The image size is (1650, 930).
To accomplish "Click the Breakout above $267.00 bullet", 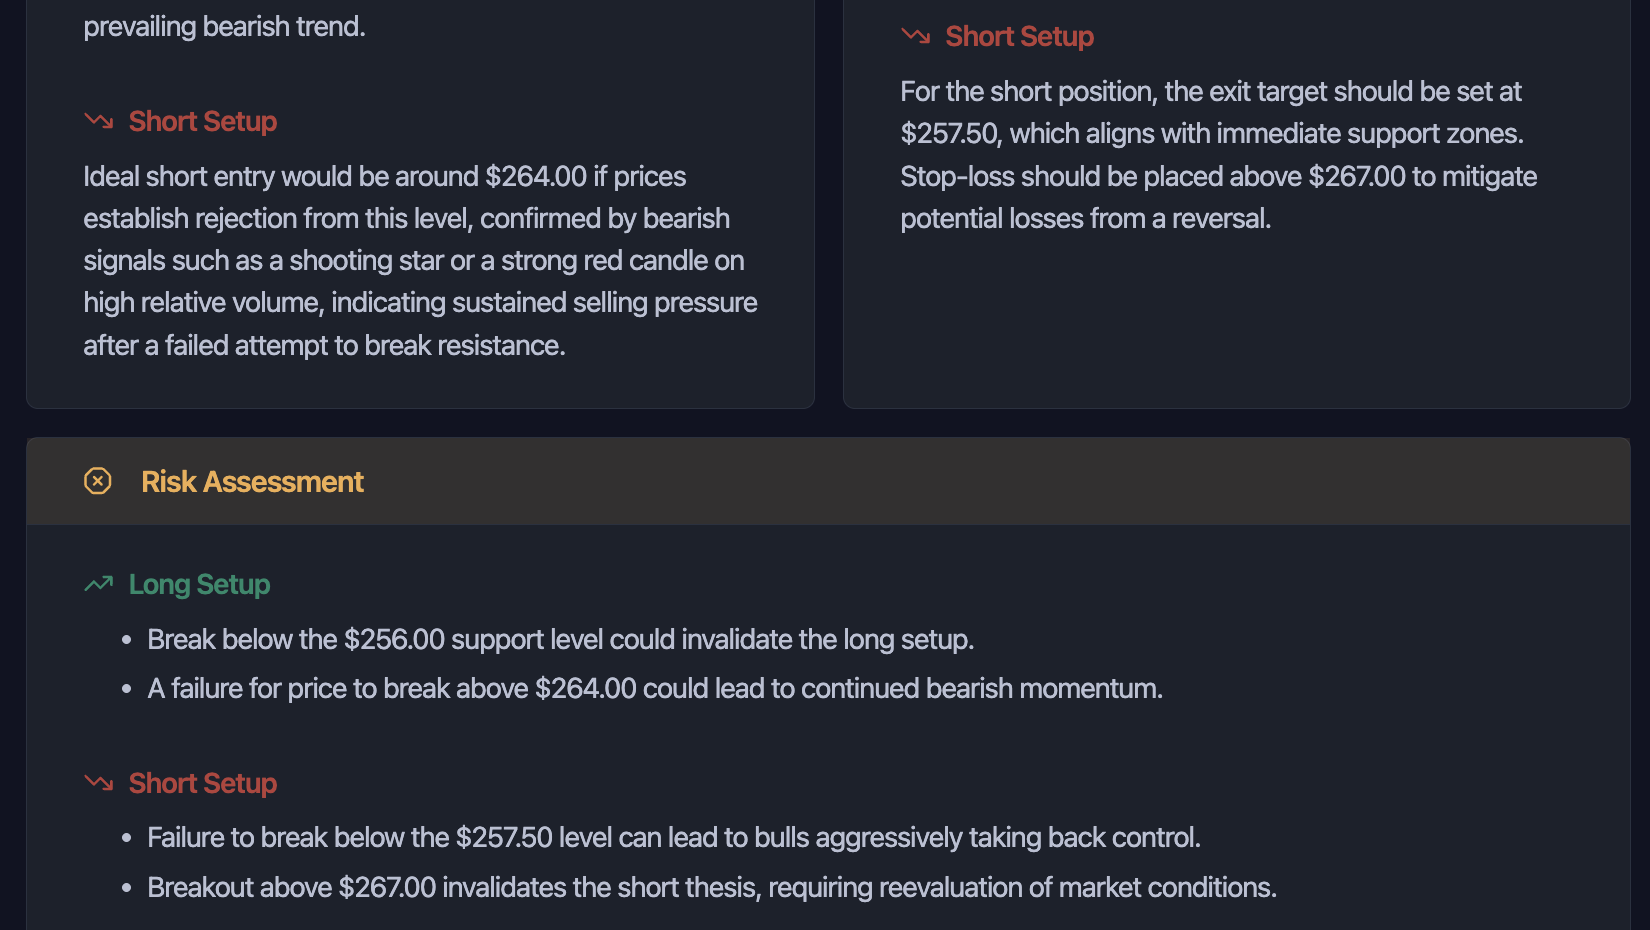I will pyautogui.click(x=711, y=887).
